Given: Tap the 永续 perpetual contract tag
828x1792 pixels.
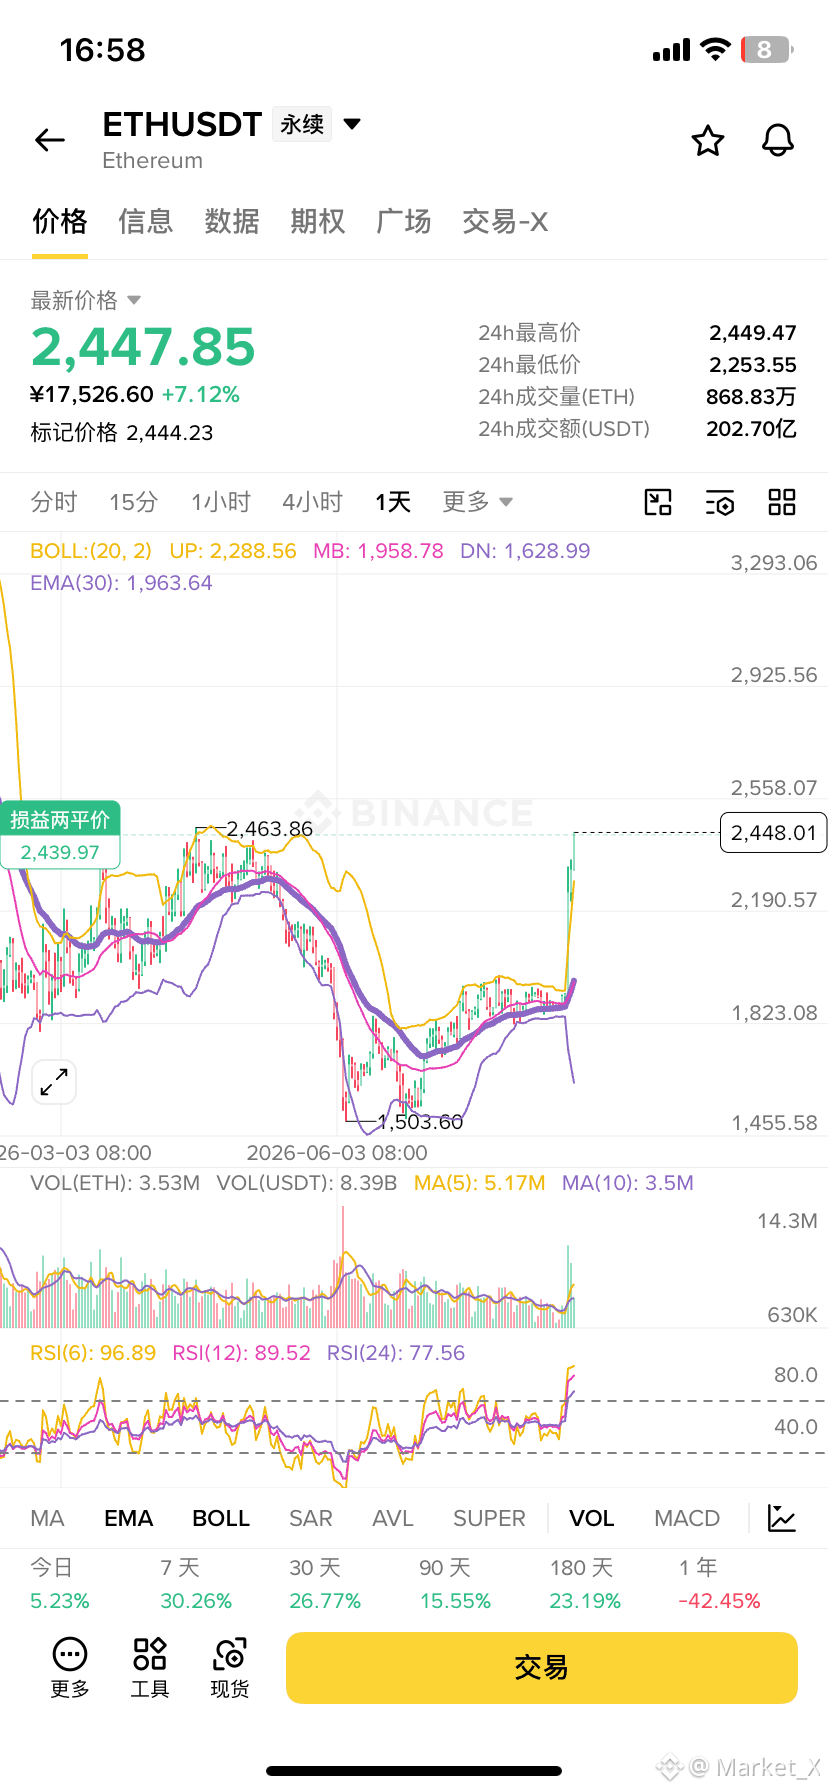Looking at the screenshot, I should 302,124.
